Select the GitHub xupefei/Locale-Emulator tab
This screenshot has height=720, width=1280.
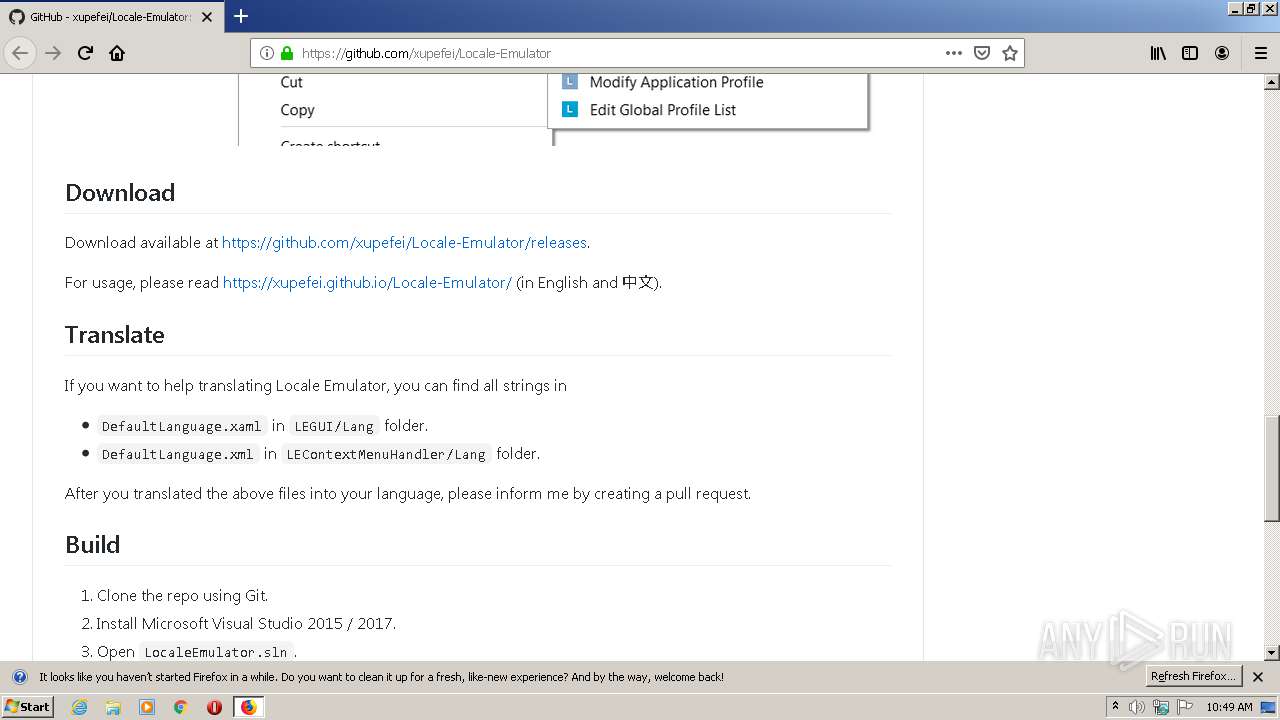point(110,17)
